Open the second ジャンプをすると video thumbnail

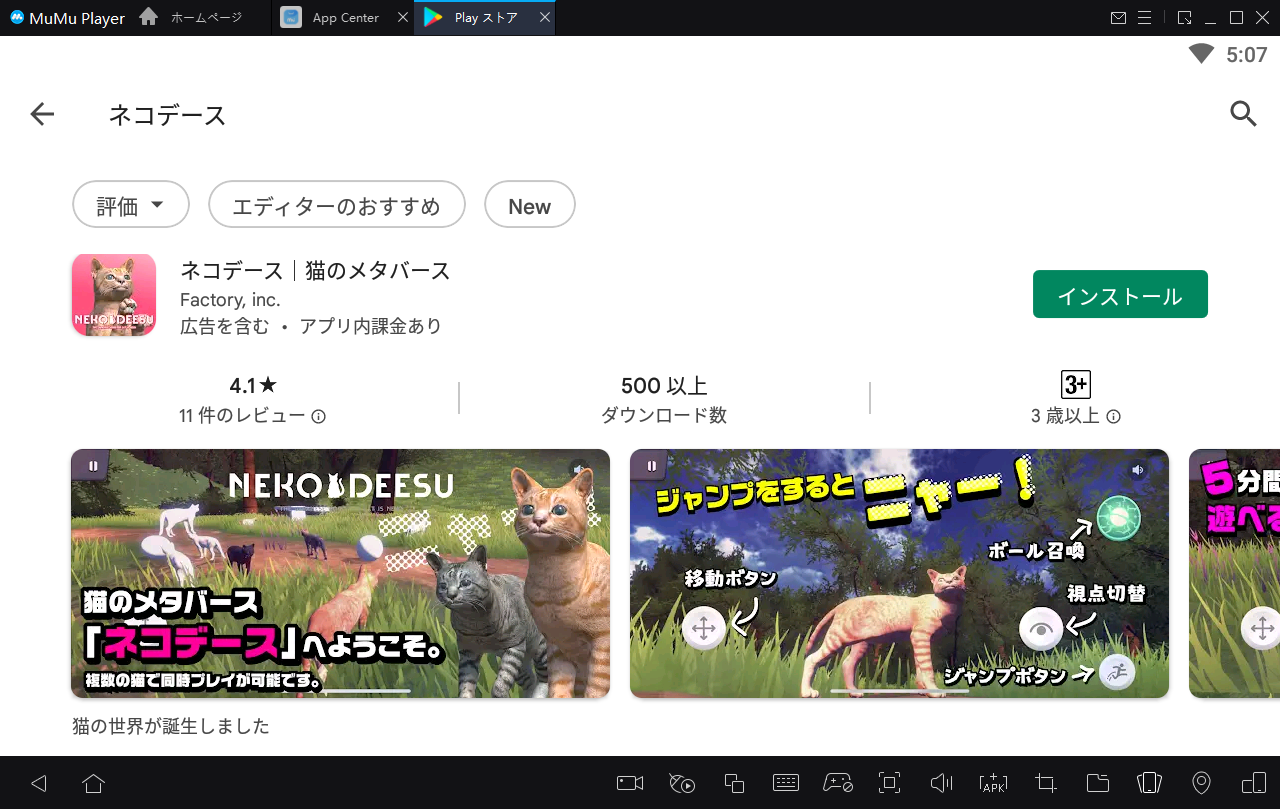pos(899,573)
